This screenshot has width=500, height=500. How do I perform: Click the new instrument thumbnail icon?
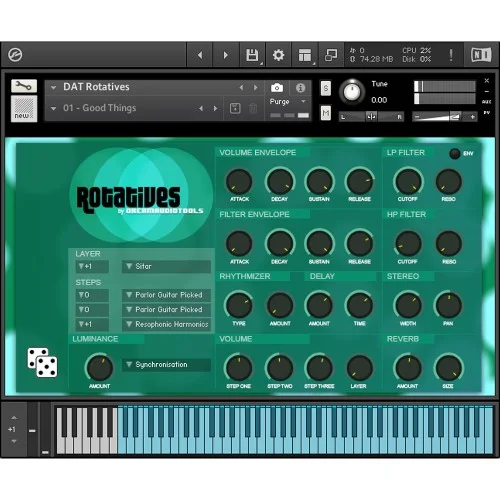pyautogui.click(x=24, y=109)
